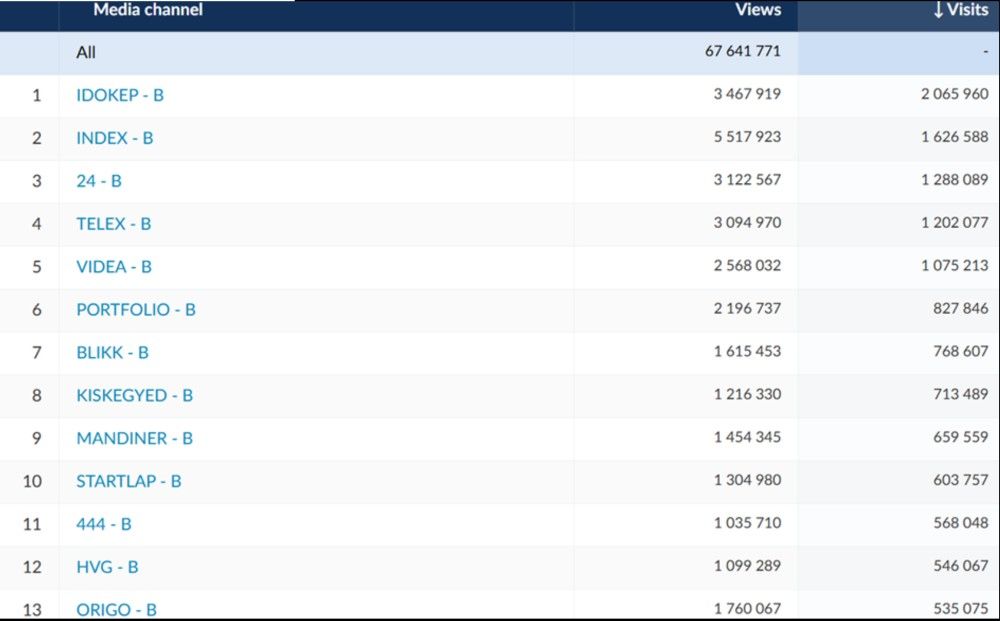The image size is (1000, 621).
Task: Select ORIGO visits value 535 075
Action: click(x=960, y=608)
